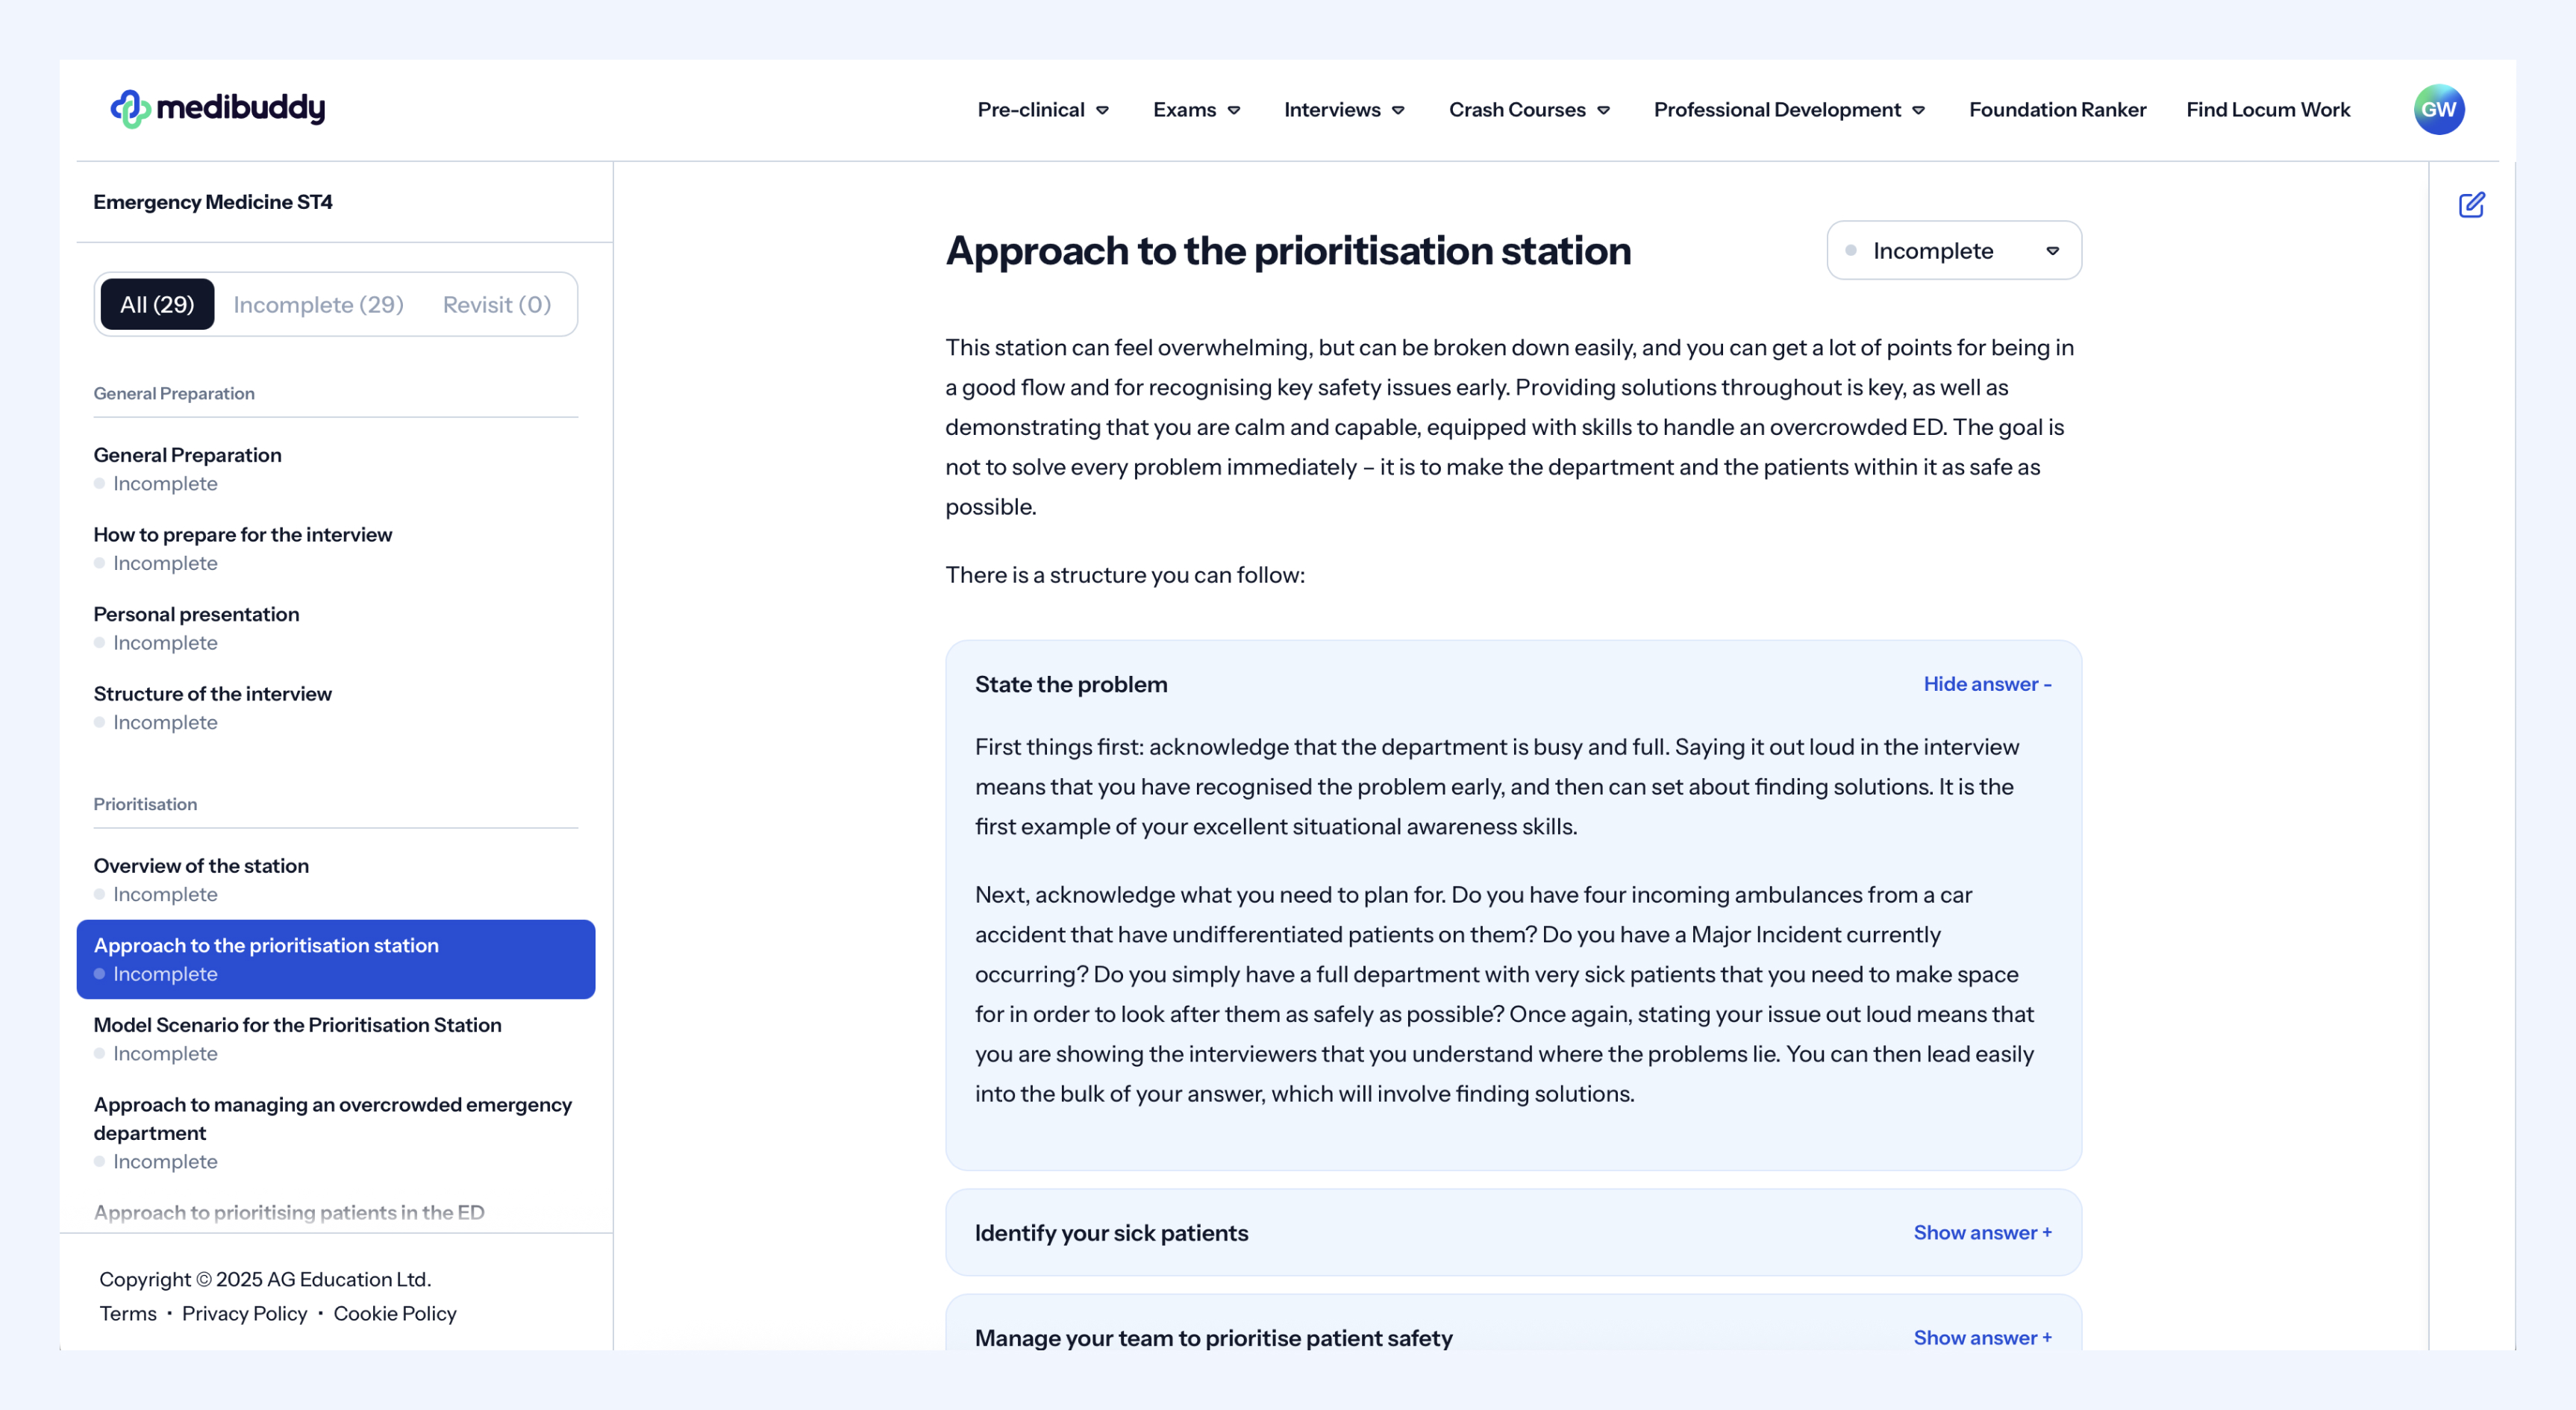Screen dimensions: 2576x1410
Task: Open Foundation Ranker page
Action: pos(2057,110)
